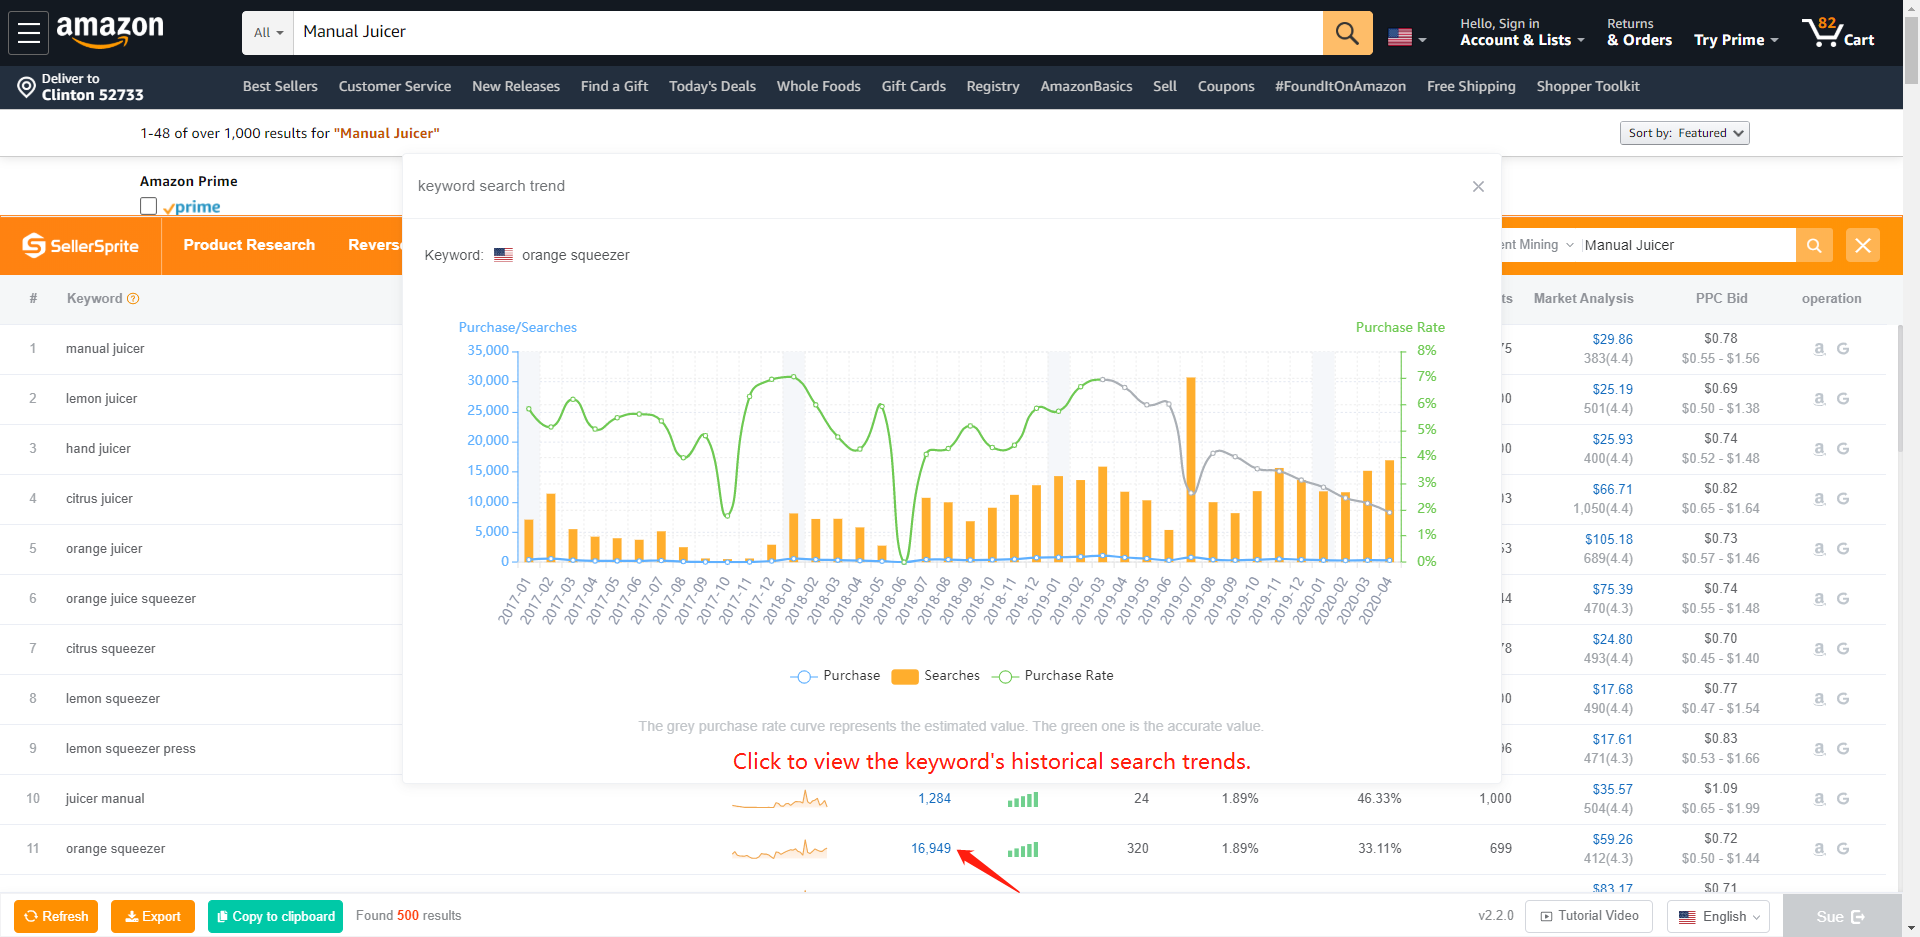The width and height of the screenshot is (1920, 937).
Task: Toggle the Searches series in chart legend
Action: point(936,676)
